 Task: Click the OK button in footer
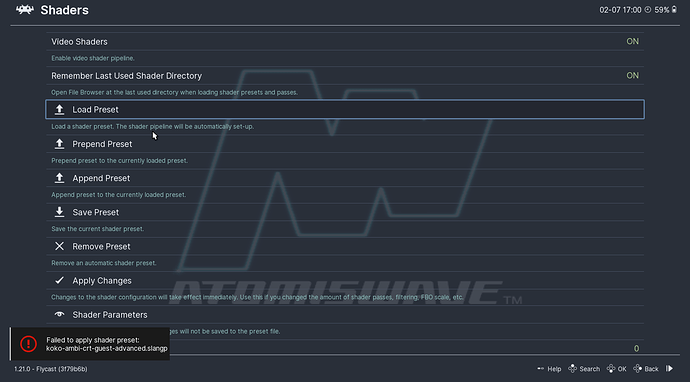(x=617, y=369)
